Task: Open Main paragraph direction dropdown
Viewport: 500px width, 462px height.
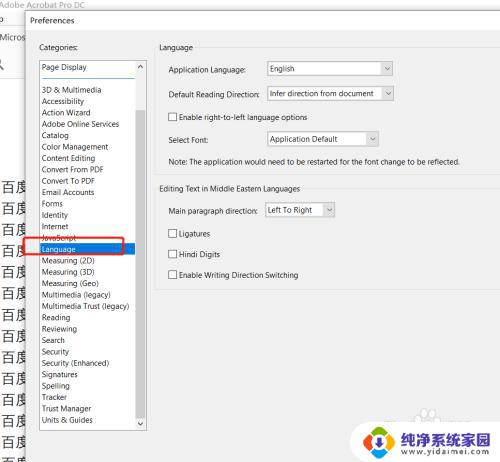Action: coord(300,210)
